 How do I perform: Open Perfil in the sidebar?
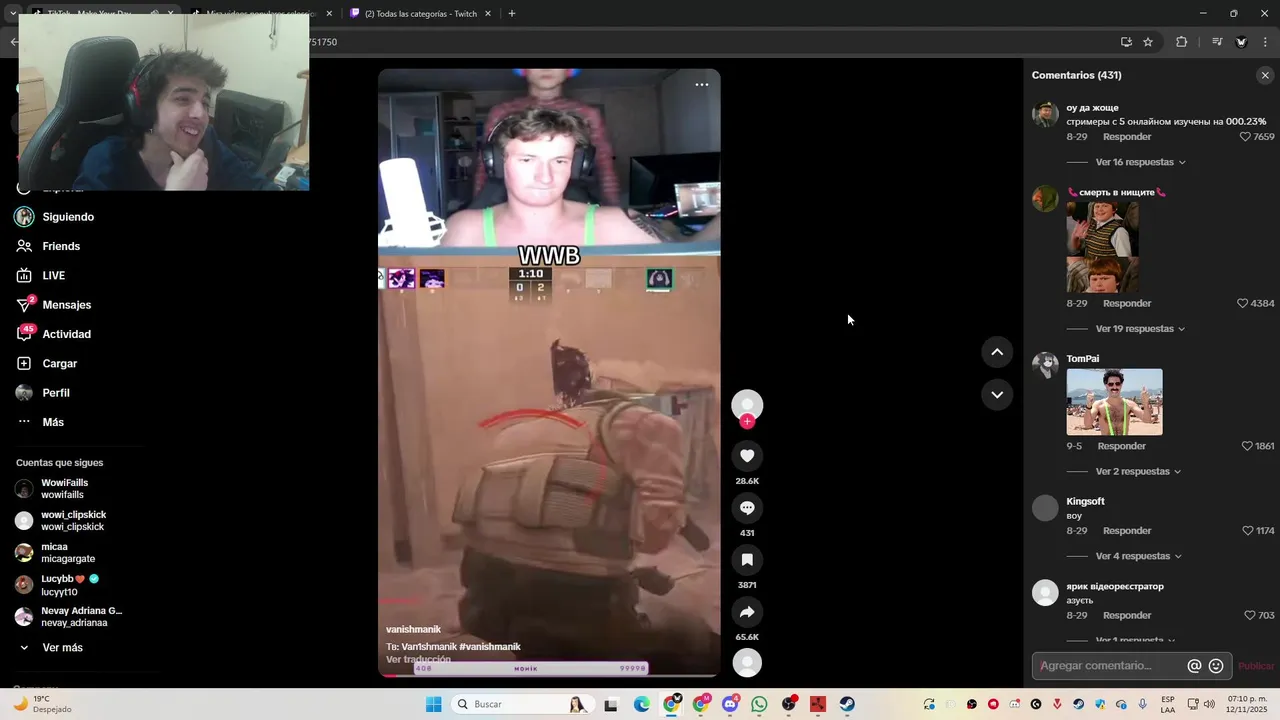[55, 393]
